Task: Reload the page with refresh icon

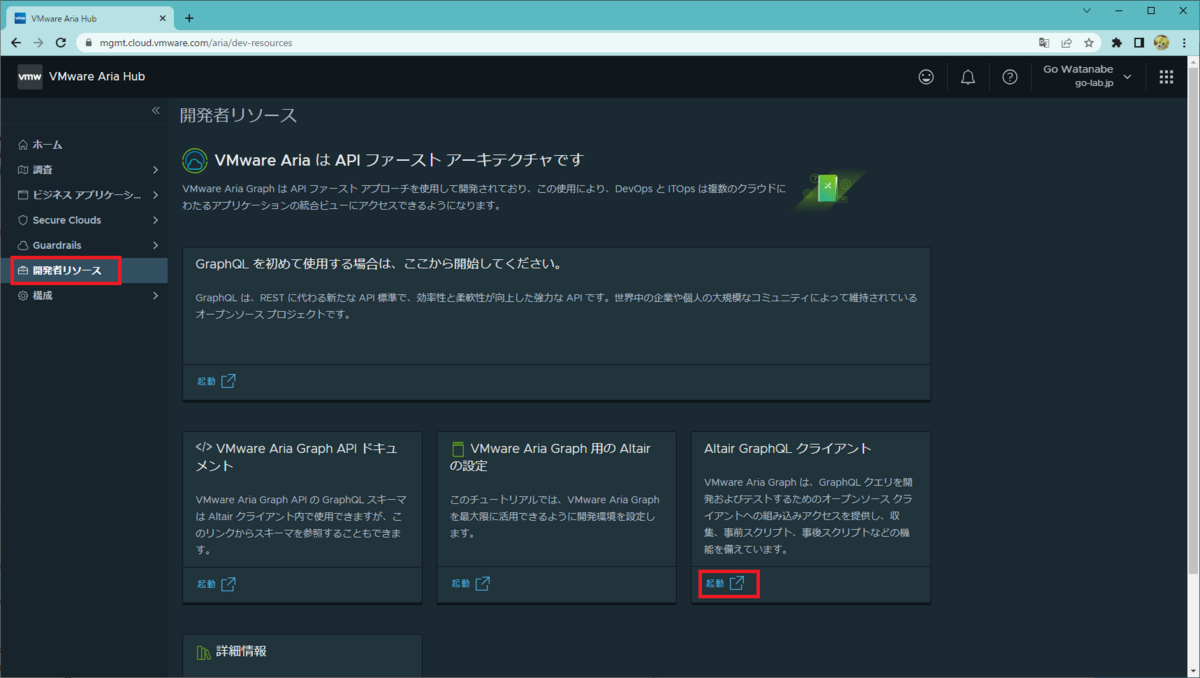Action: pos(60,43)
